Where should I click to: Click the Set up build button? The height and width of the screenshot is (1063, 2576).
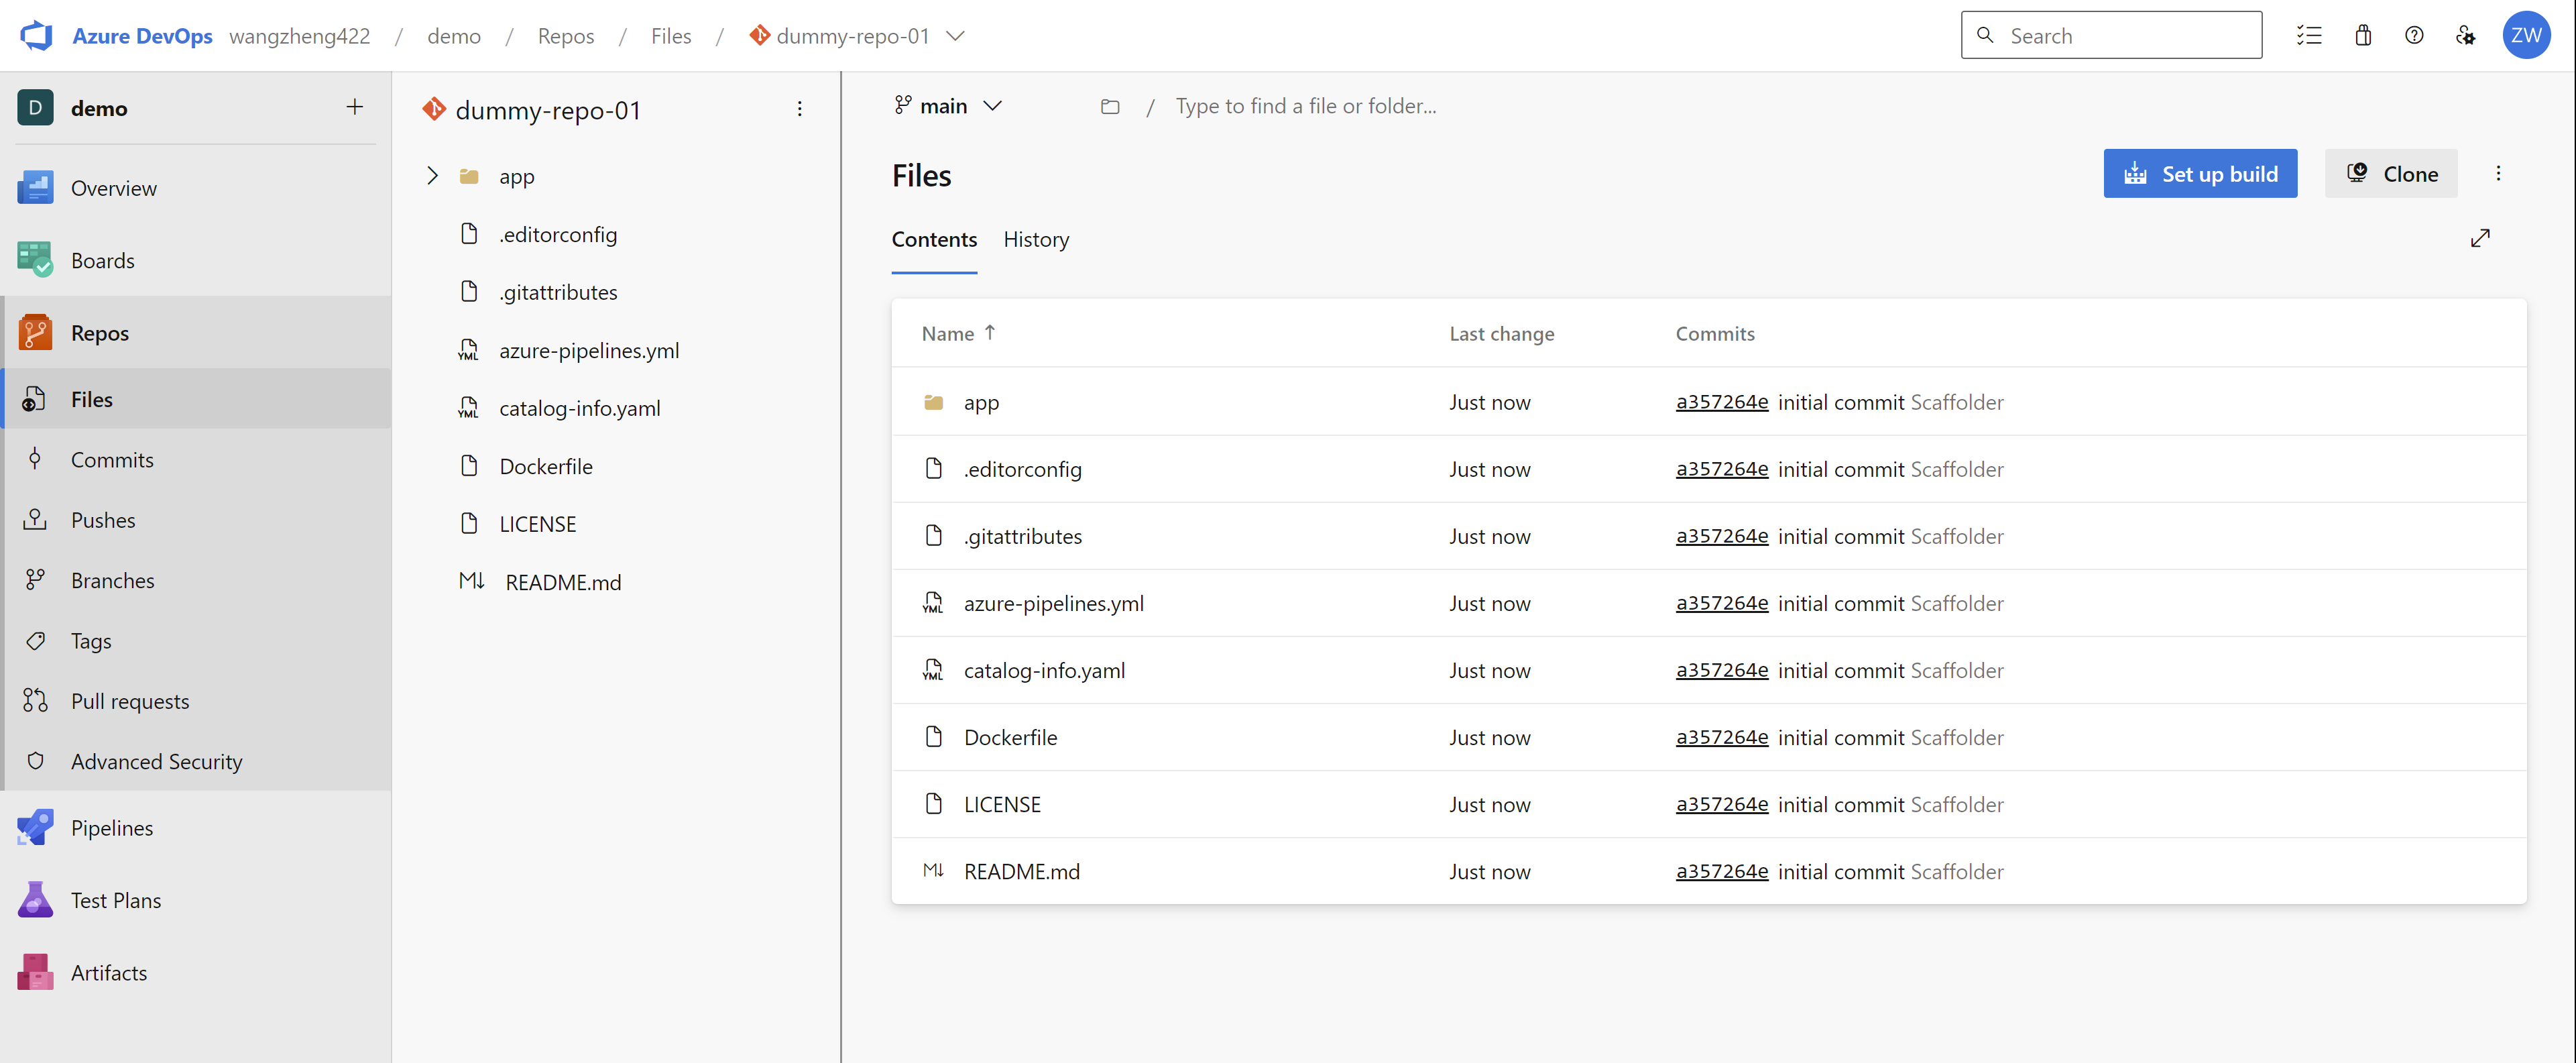[x=2199, y=174]
